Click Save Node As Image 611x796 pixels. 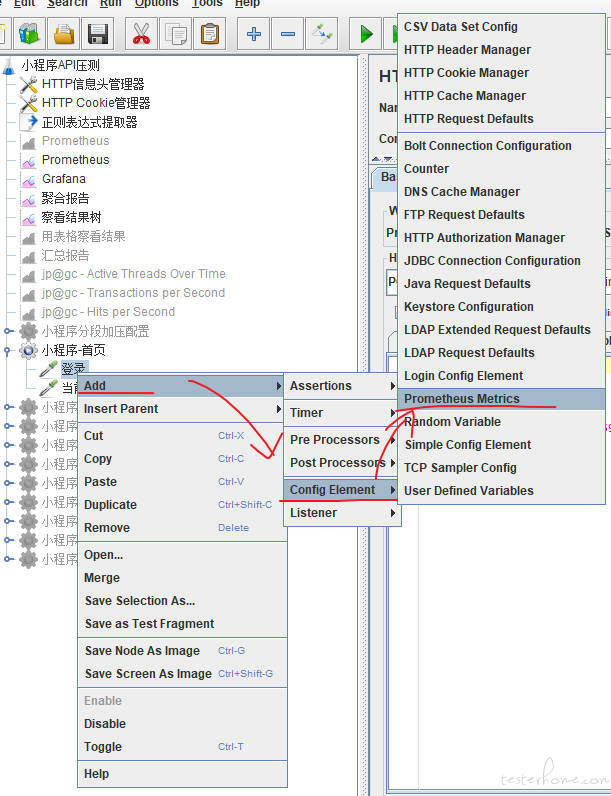point(182,651)
